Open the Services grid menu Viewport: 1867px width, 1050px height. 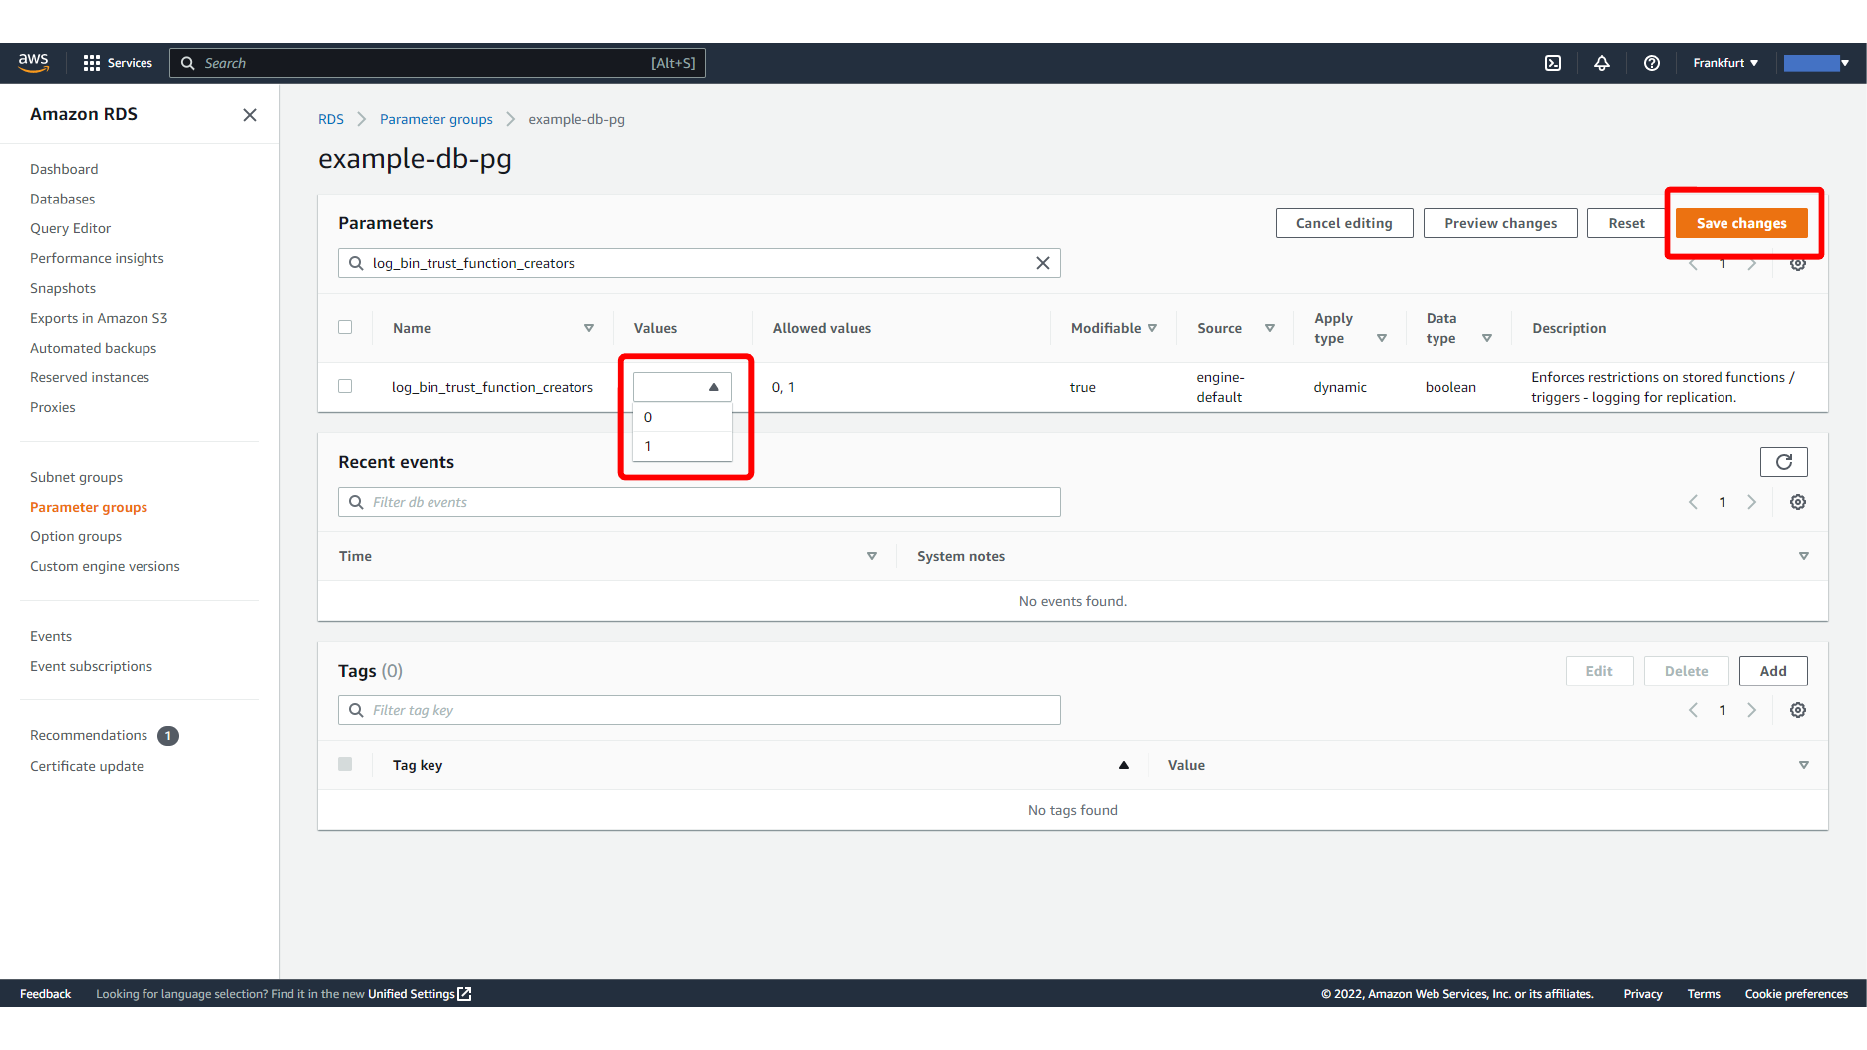click(117, 63)
